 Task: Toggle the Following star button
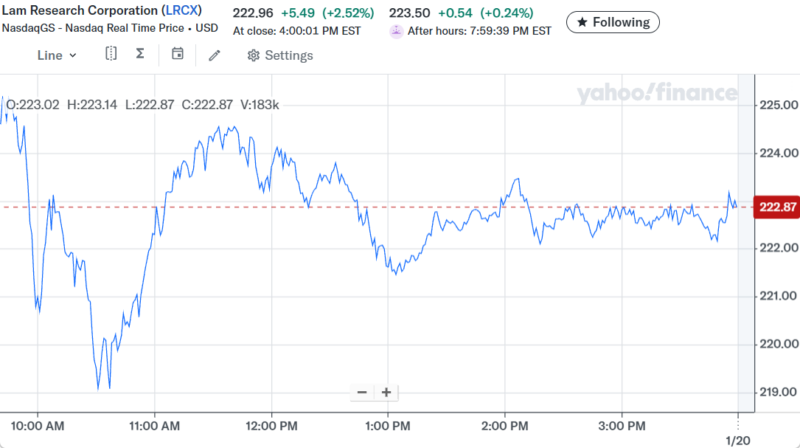(x=612, y=22)
